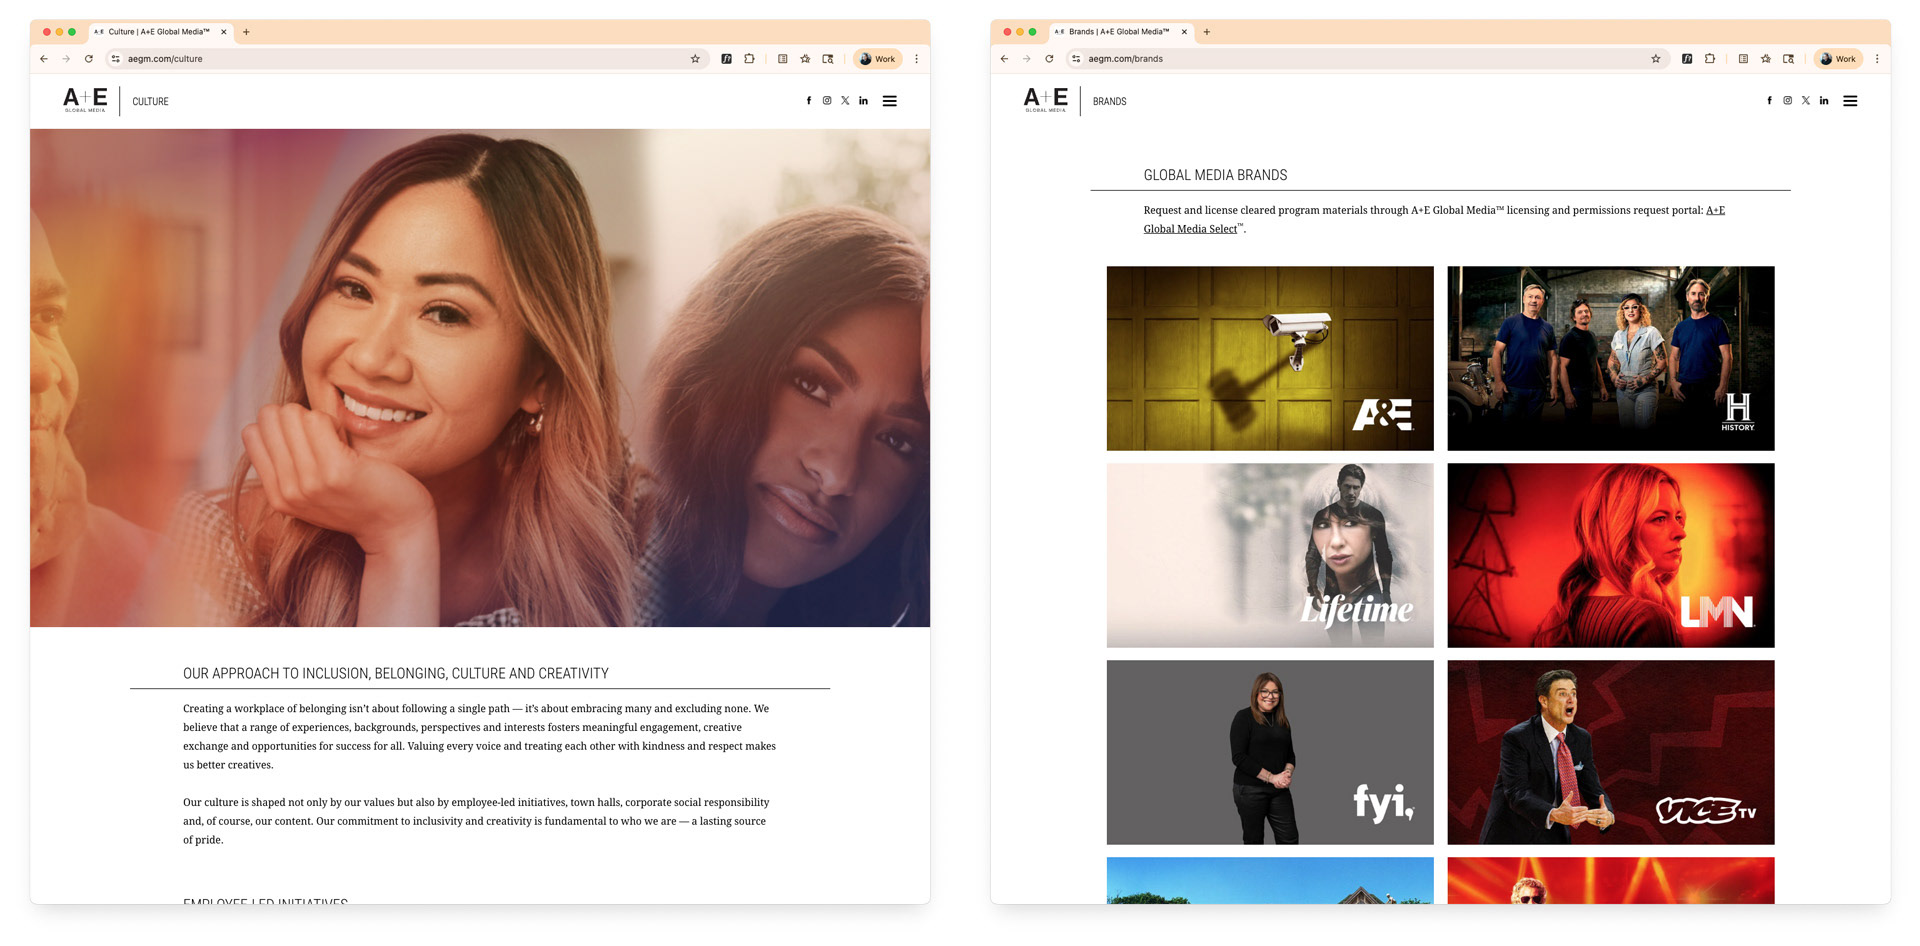Screen dimensions: 1920x946
Task: Open extensions puzzle icon in Brands window
Action: point(1710,59)
